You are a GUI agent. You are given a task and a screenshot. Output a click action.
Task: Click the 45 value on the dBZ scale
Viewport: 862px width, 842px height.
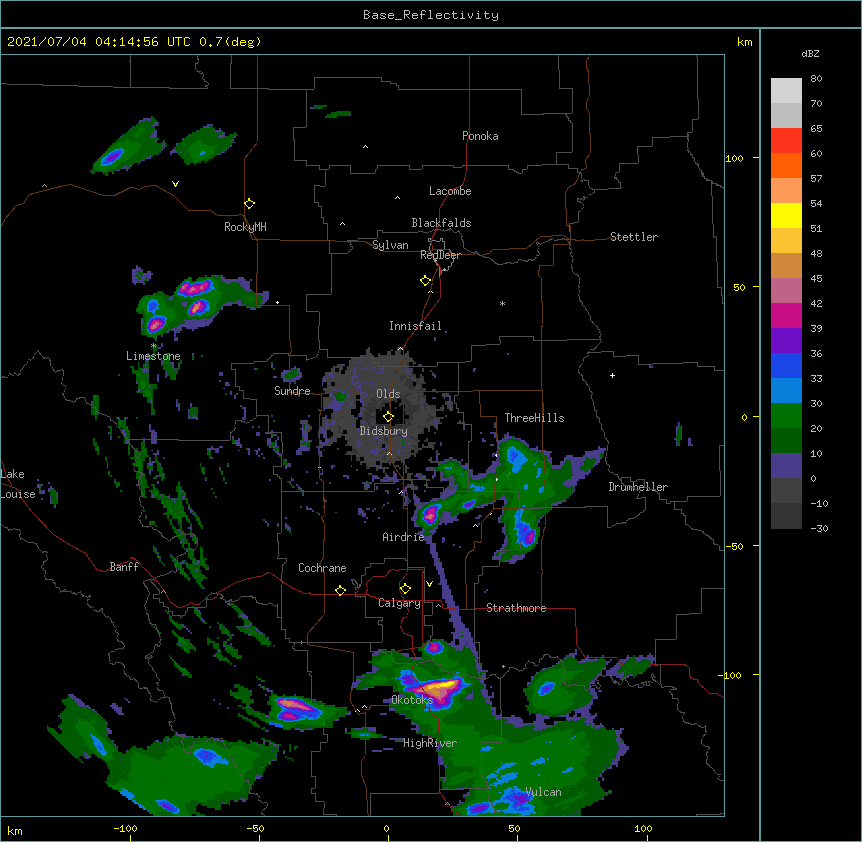tap(816, 279)
